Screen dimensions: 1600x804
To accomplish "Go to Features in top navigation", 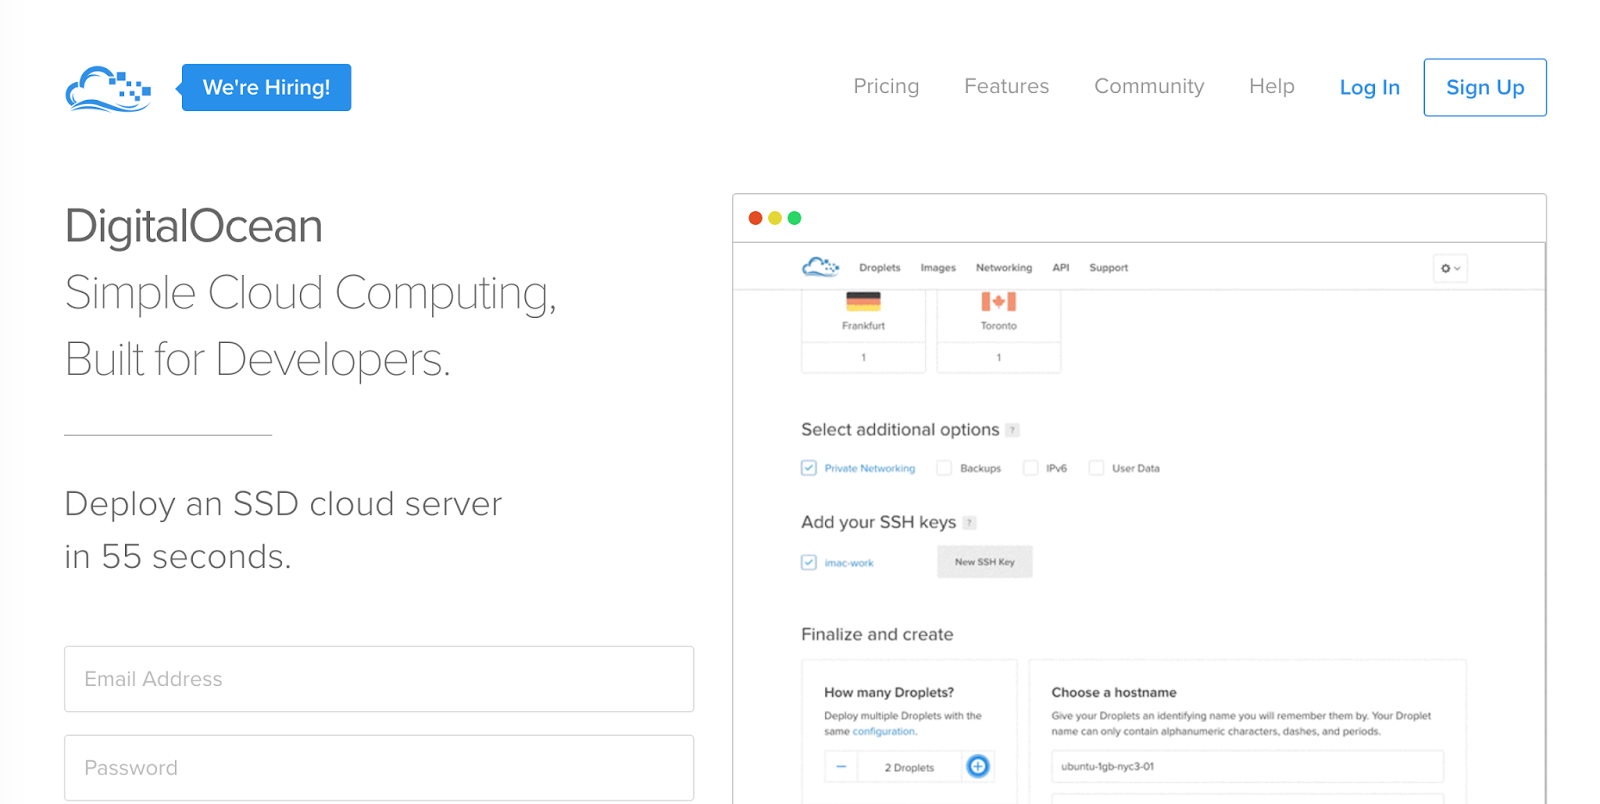I will pos(1006,86).
